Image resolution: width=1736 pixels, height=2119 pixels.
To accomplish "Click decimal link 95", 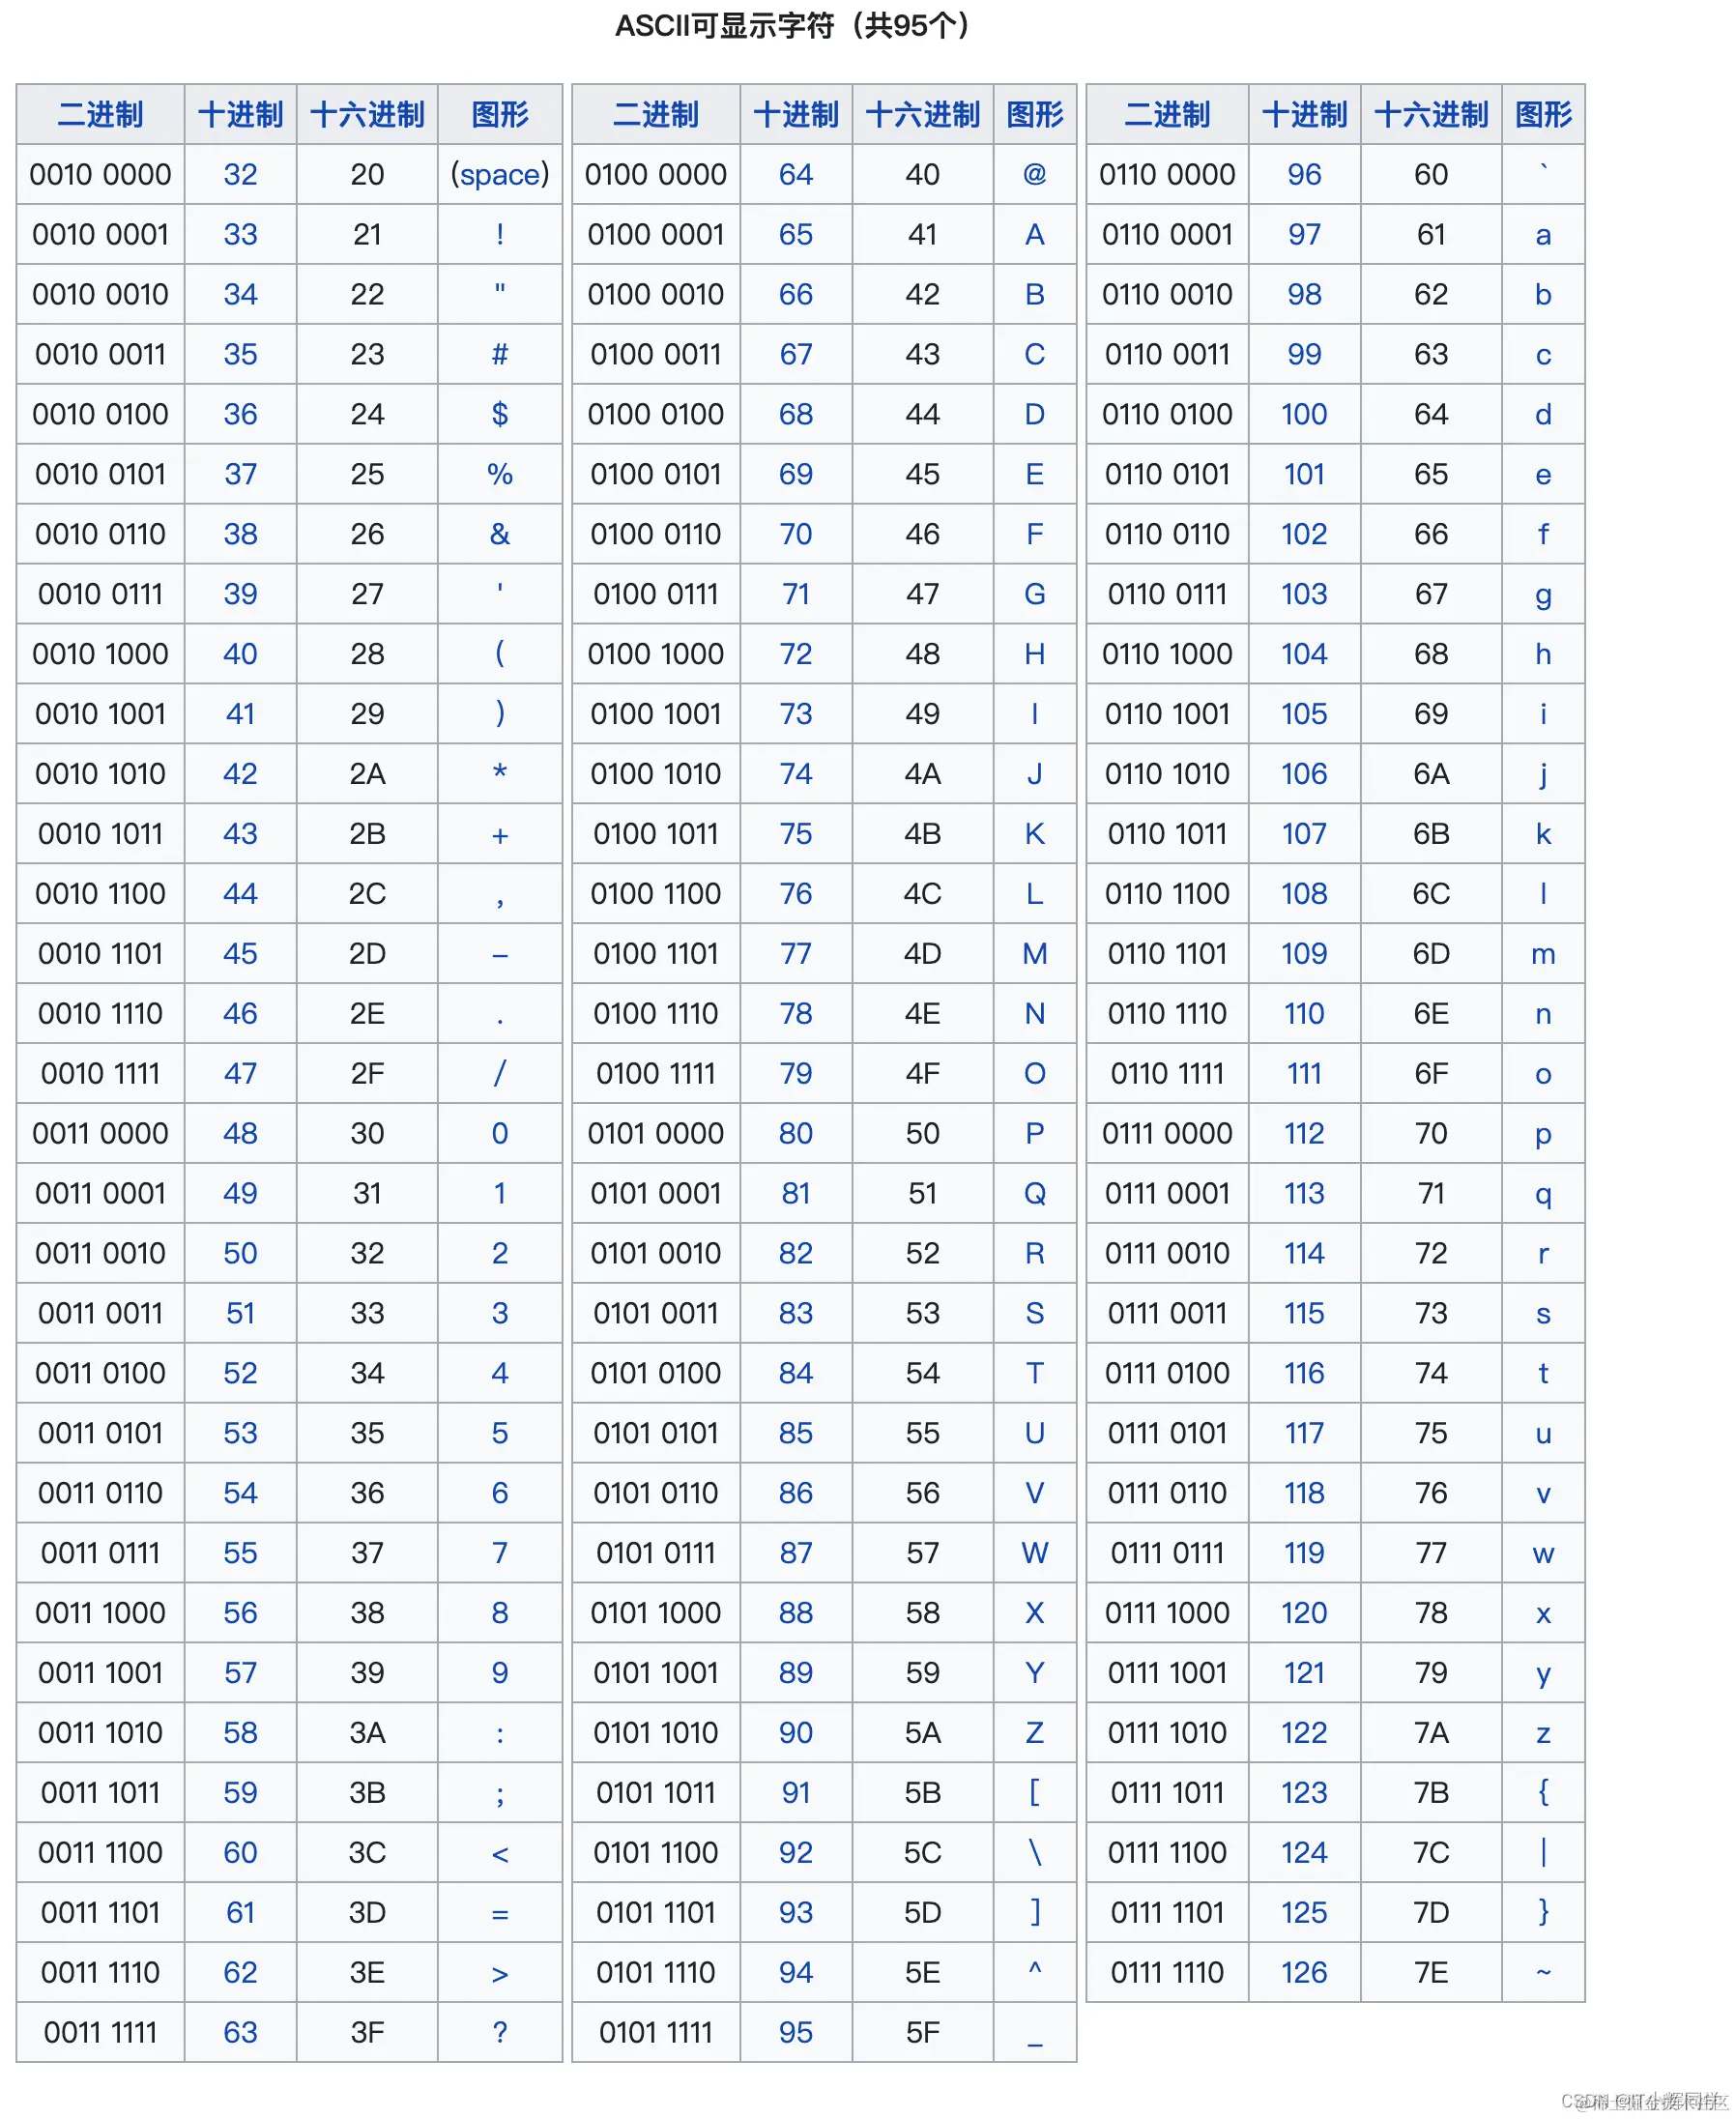I will (x=795, y=2033).
